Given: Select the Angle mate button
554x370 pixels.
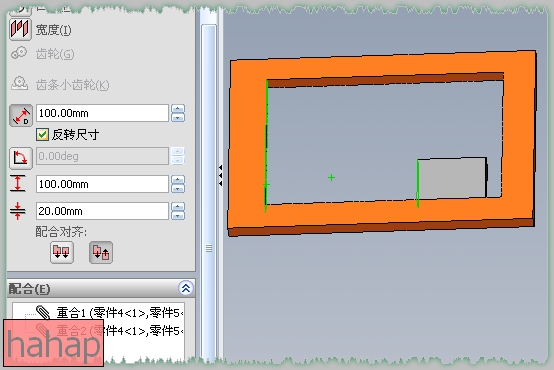Looking at the screenshot, I should [x=21, y=158].
